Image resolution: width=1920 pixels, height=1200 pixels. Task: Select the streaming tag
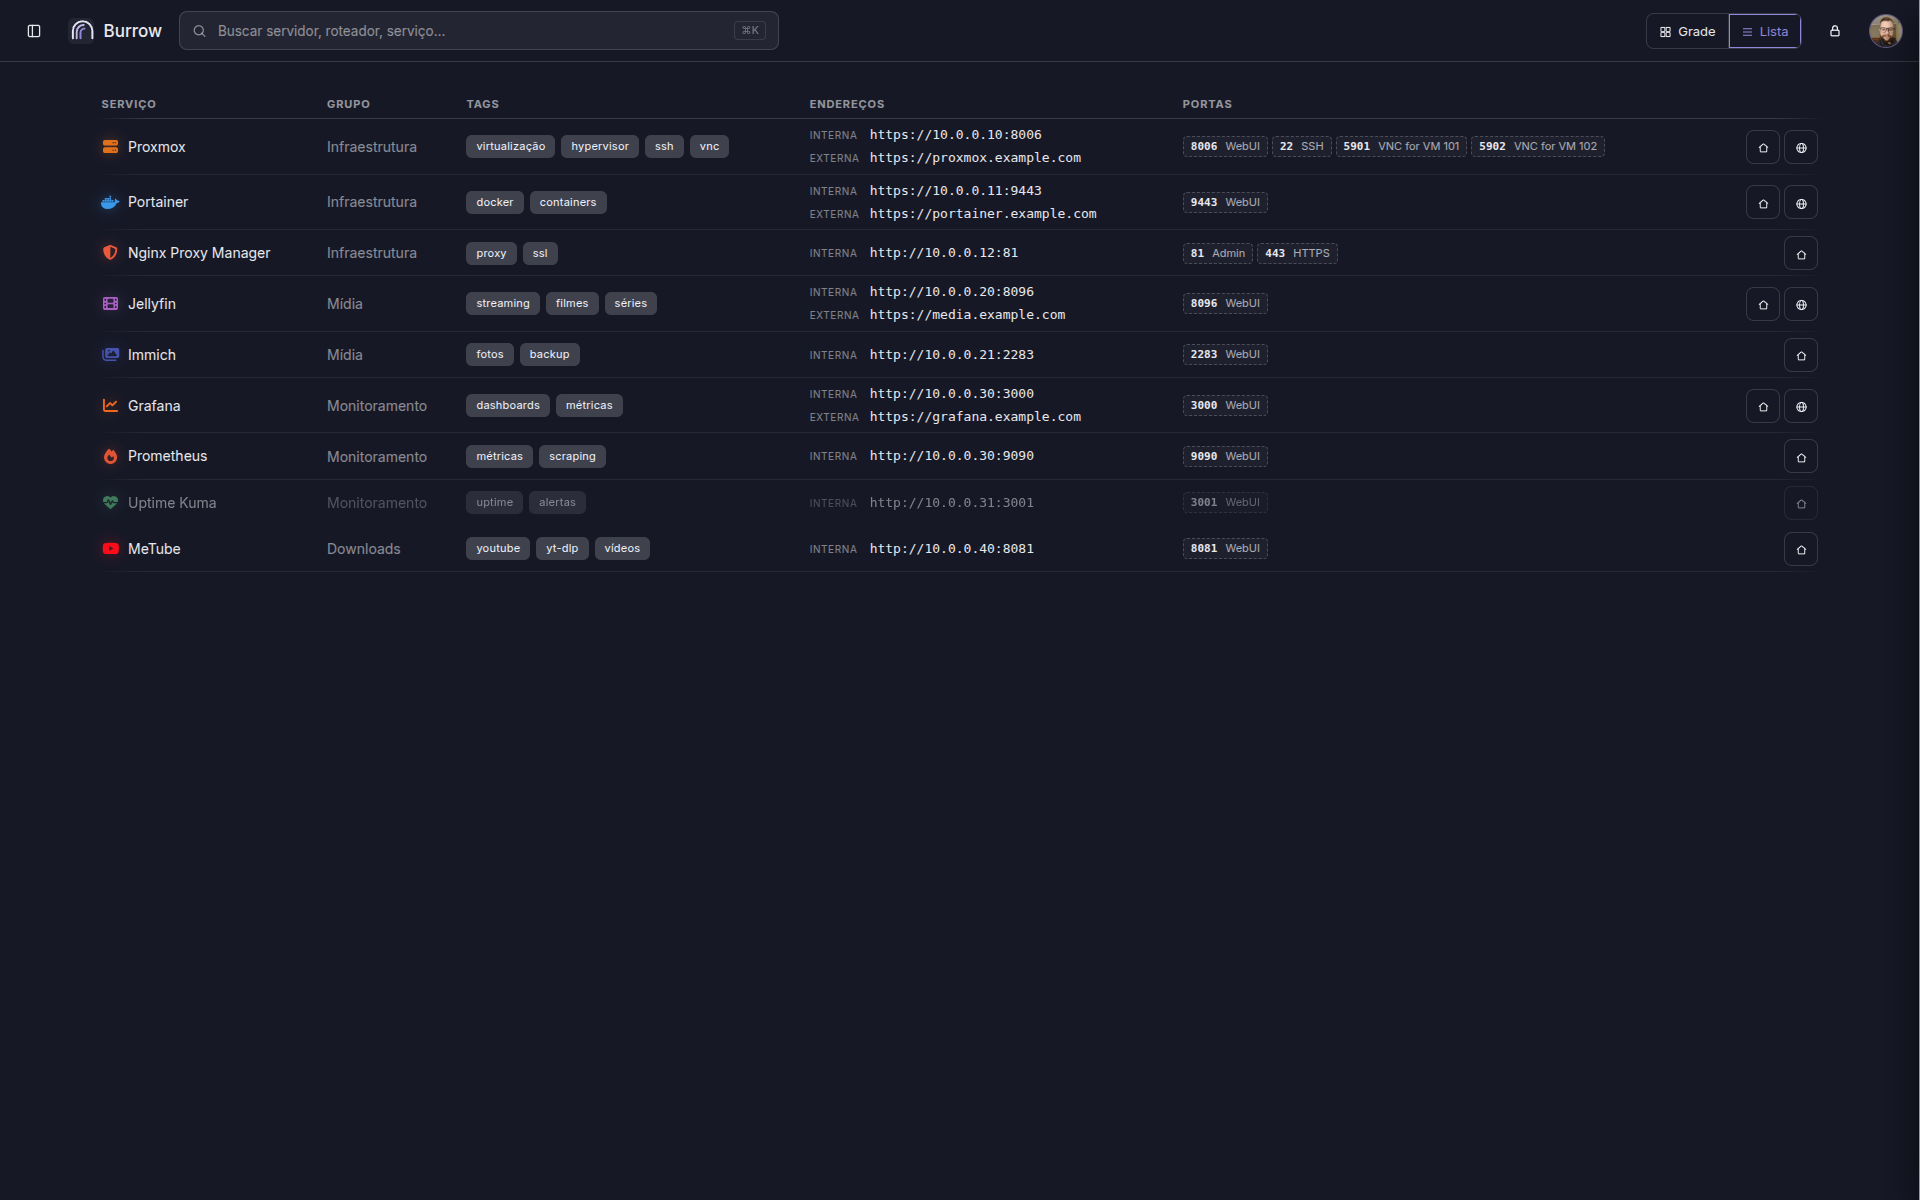click(503, 303)
